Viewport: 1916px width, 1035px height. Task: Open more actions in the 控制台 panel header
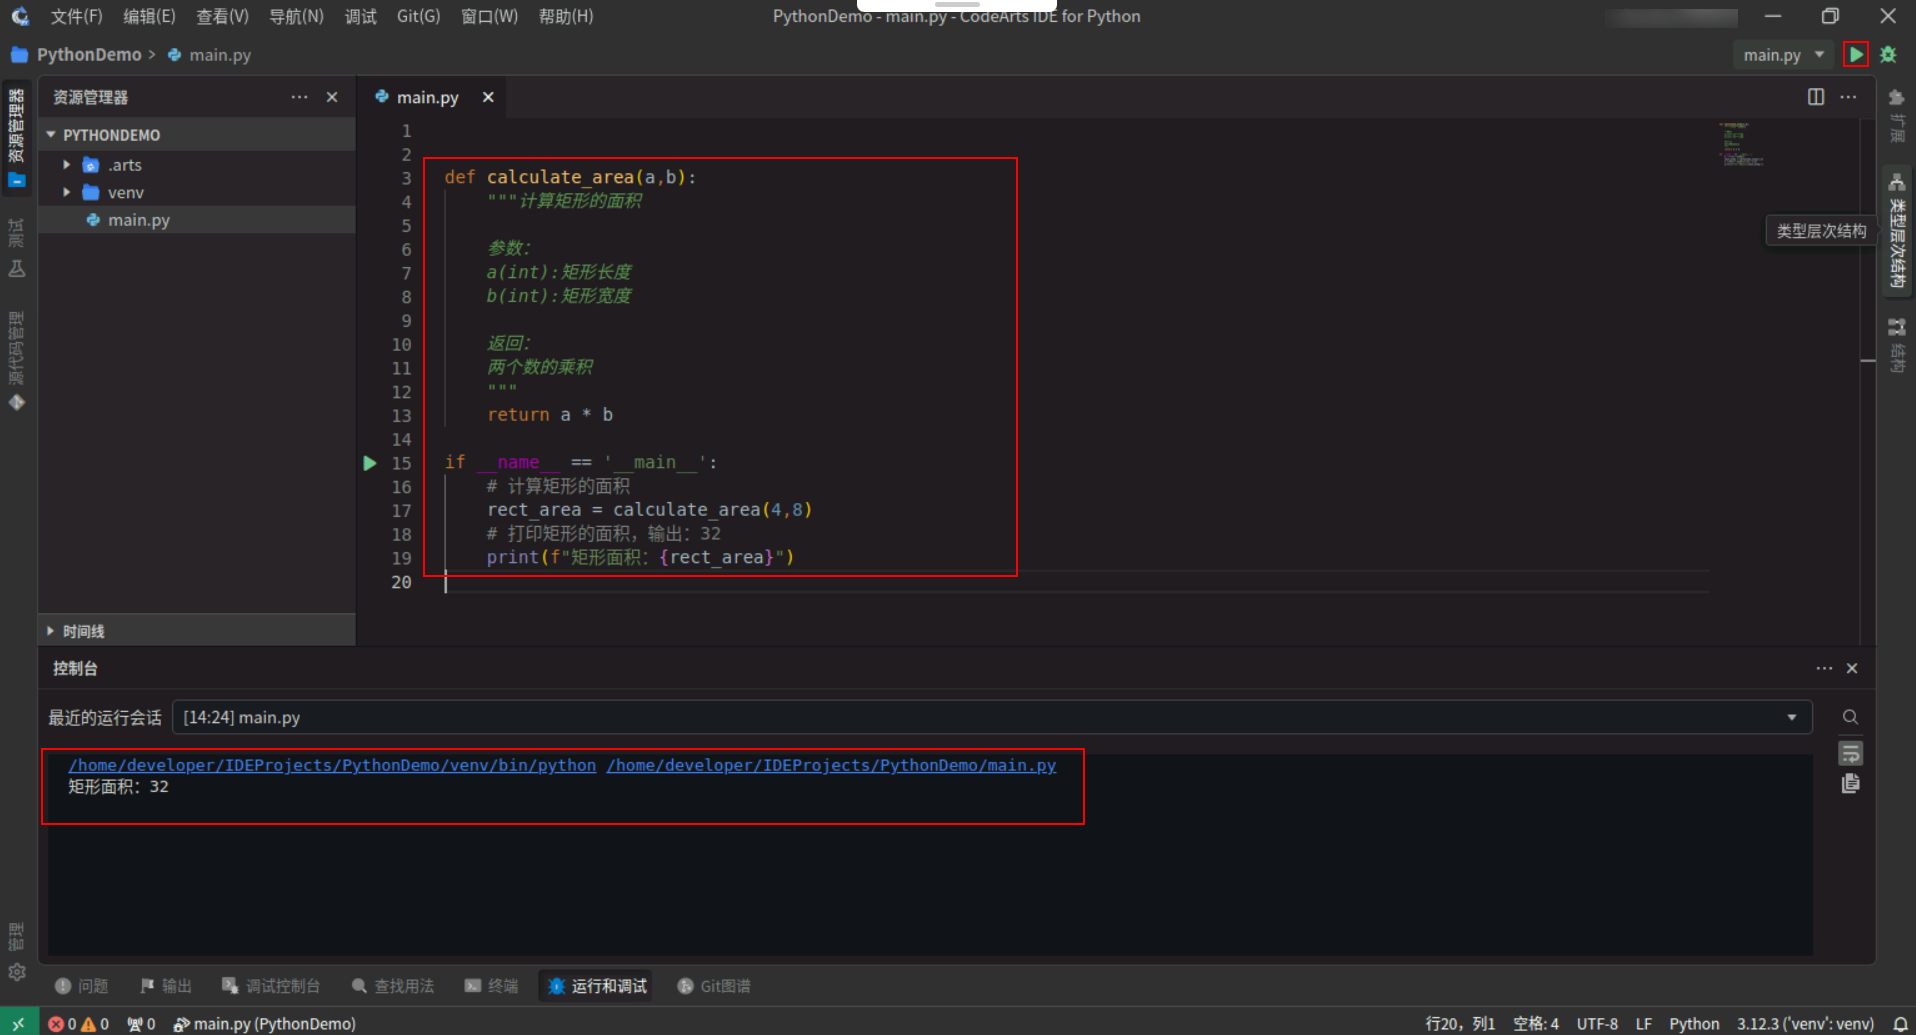tap(1824, 668)
